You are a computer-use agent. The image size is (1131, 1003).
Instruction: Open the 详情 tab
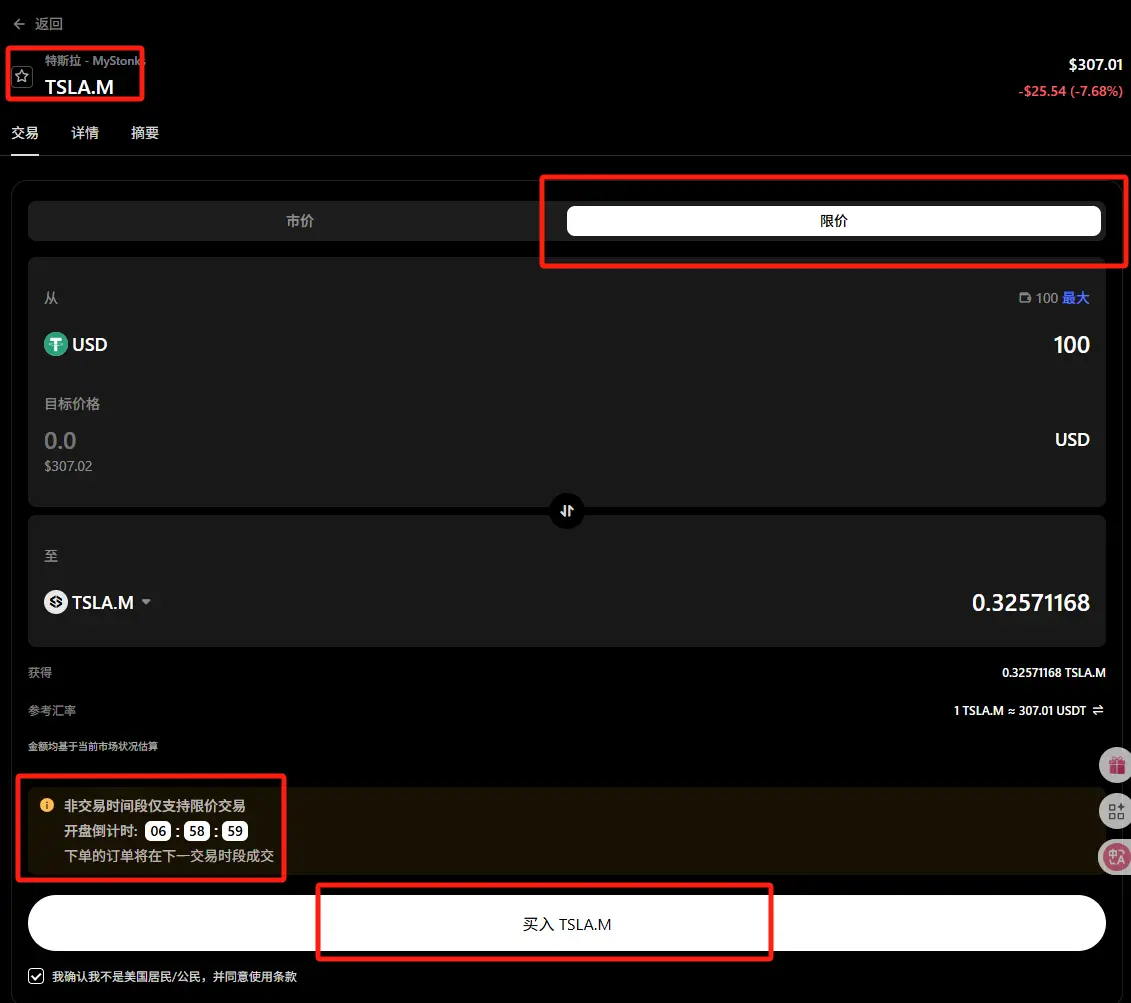[x=84, y=133]
